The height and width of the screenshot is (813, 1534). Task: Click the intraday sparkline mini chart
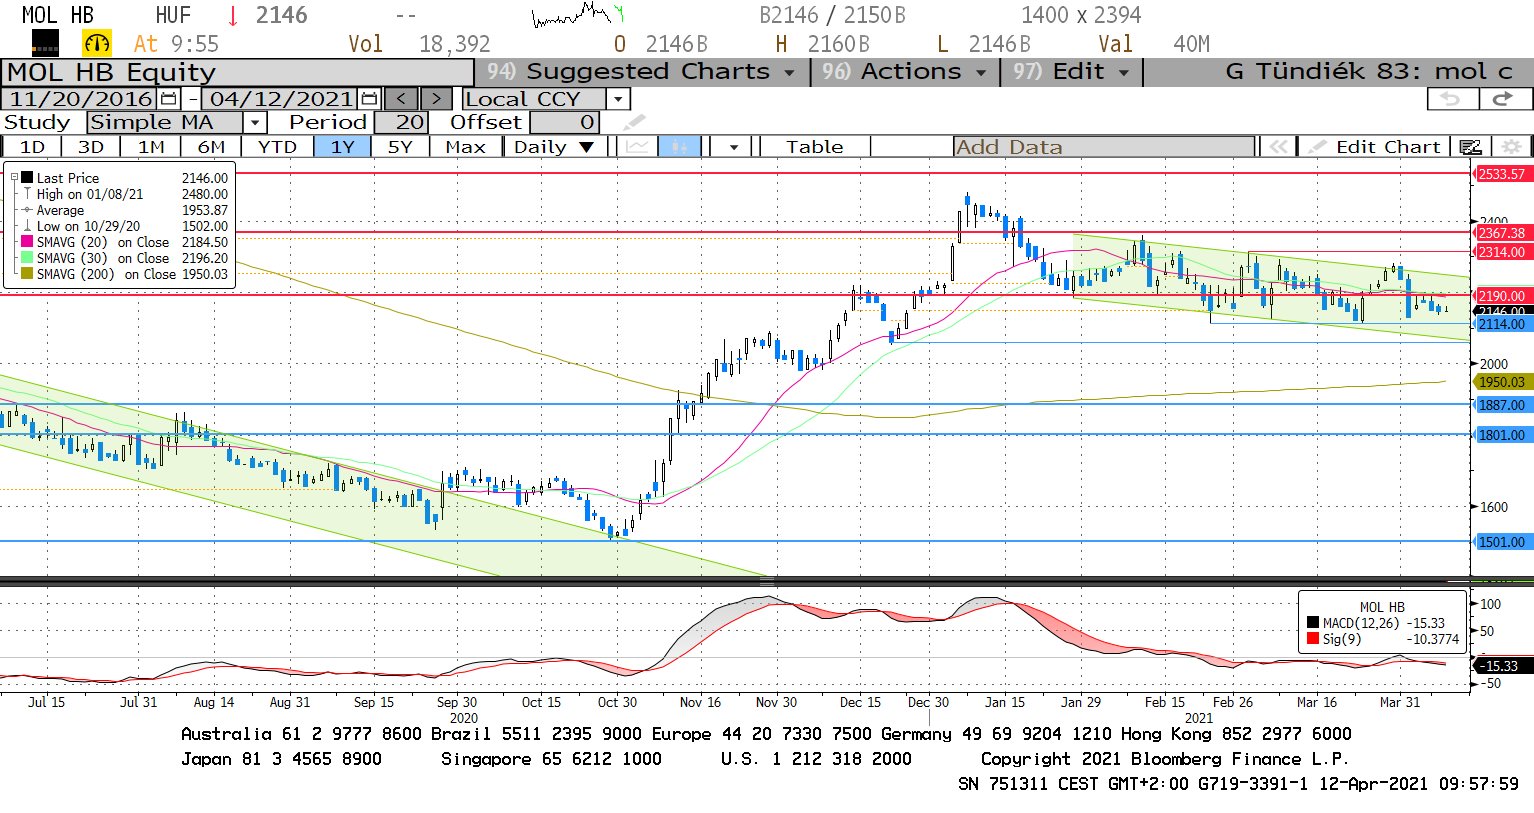(579, 15)
